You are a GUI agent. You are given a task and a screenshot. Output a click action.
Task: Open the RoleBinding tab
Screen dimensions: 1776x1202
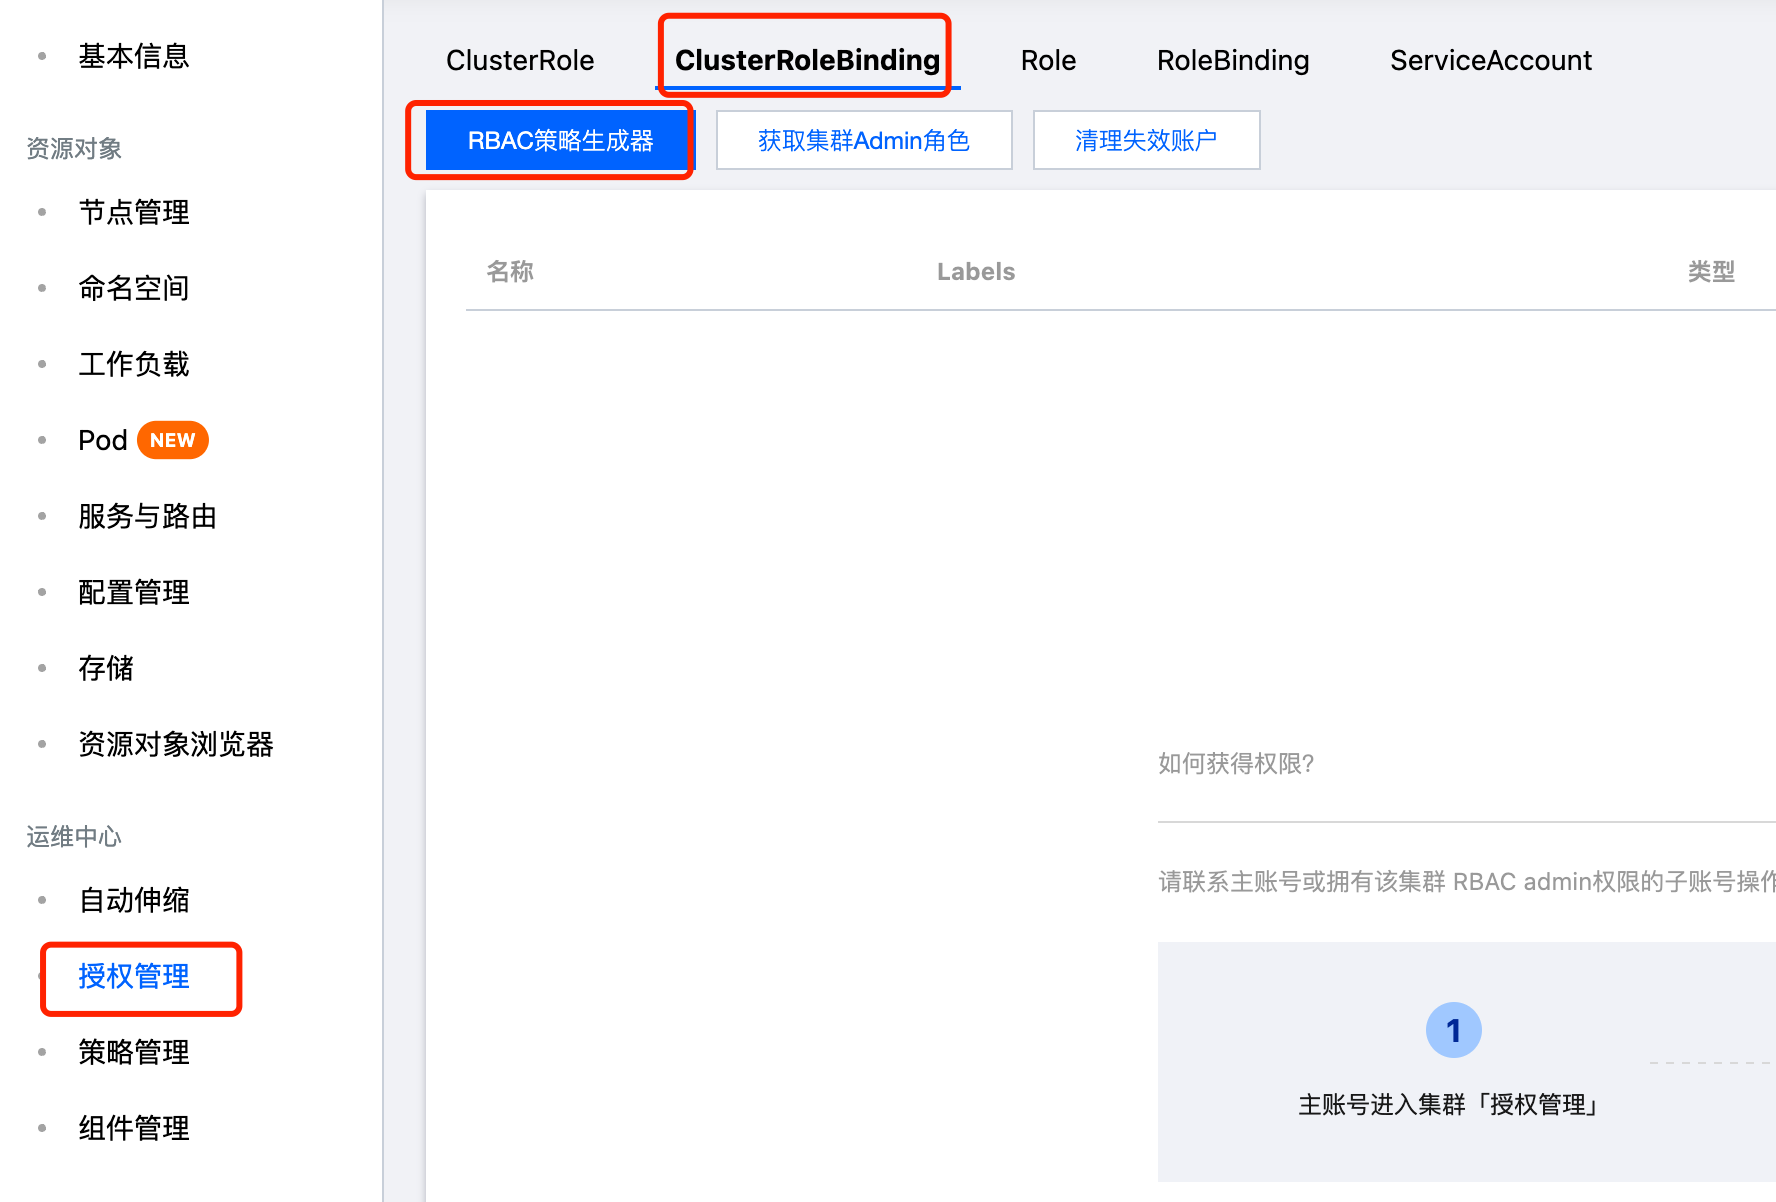click(1232, 61)
